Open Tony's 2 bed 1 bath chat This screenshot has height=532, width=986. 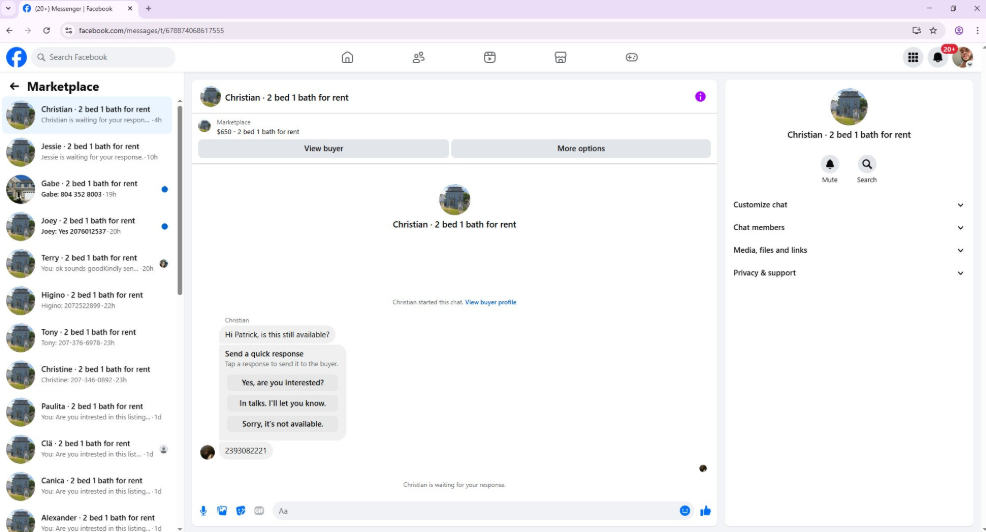pyautogui.click(x=87, y=337)
